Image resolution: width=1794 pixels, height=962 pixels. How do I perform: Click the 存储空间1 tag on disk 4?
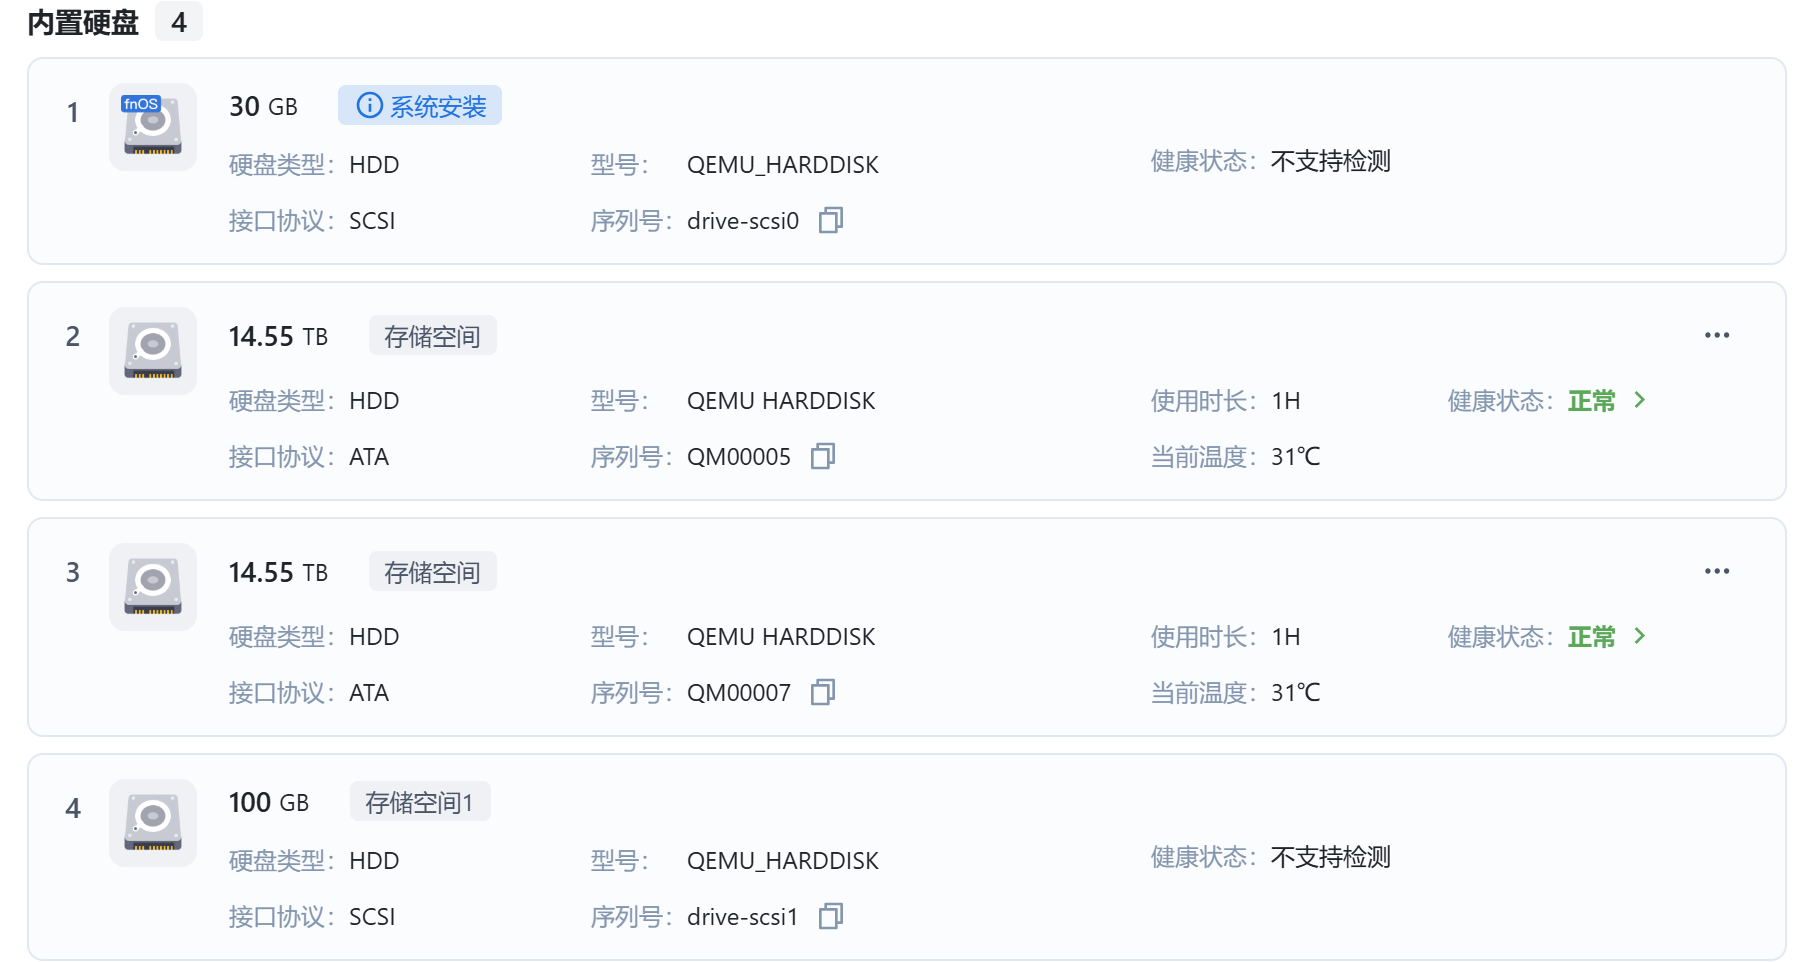[420, 802]
